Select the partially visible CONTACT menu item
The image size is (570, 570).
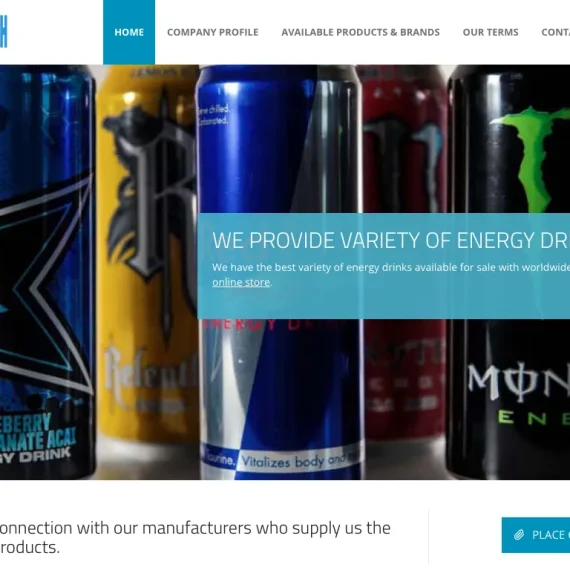point(555,32)
